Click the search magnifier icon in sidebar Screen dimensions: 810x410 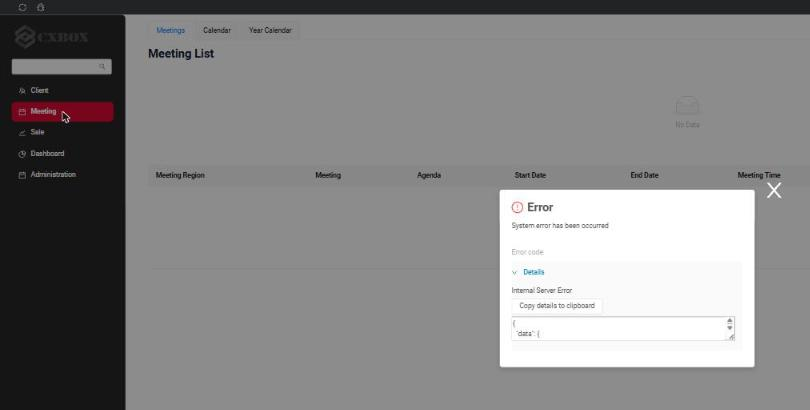tap(102, 67)
